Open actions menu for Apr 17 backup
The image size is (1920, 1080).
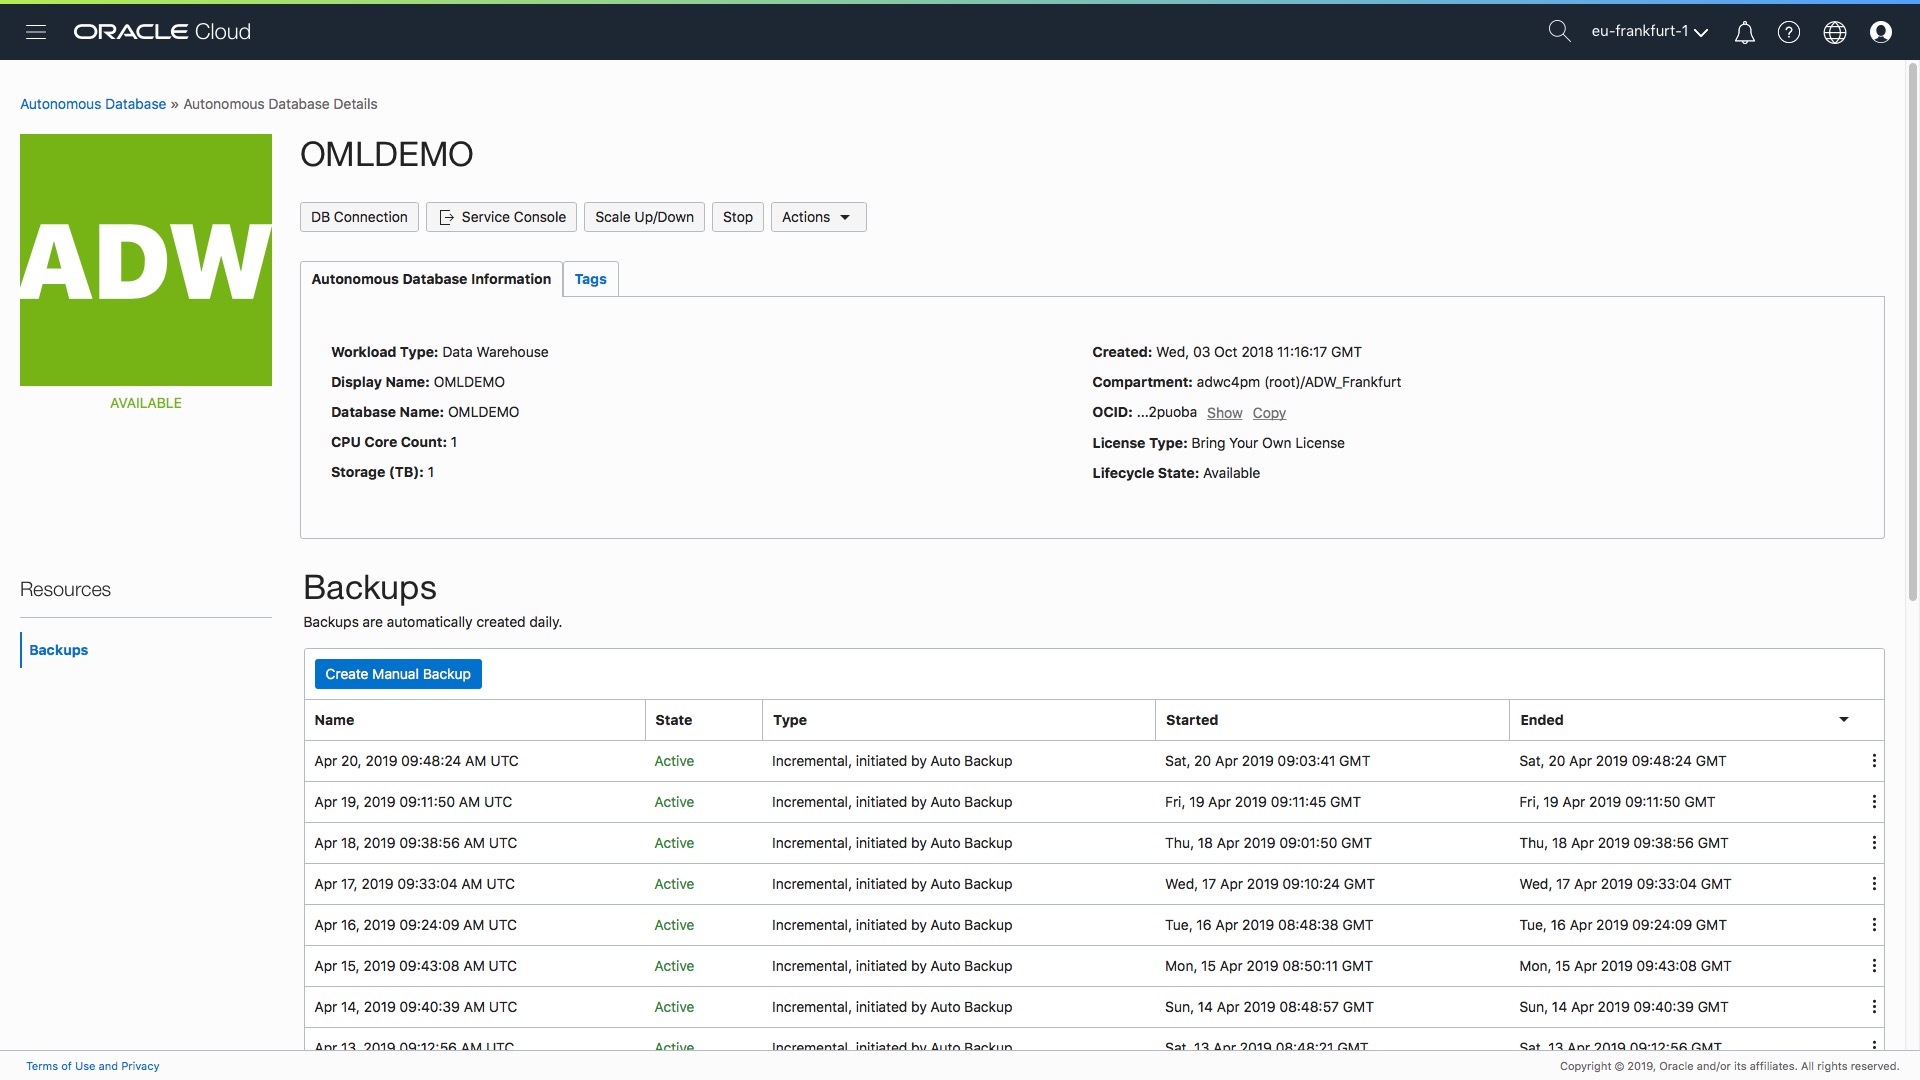1873,884
